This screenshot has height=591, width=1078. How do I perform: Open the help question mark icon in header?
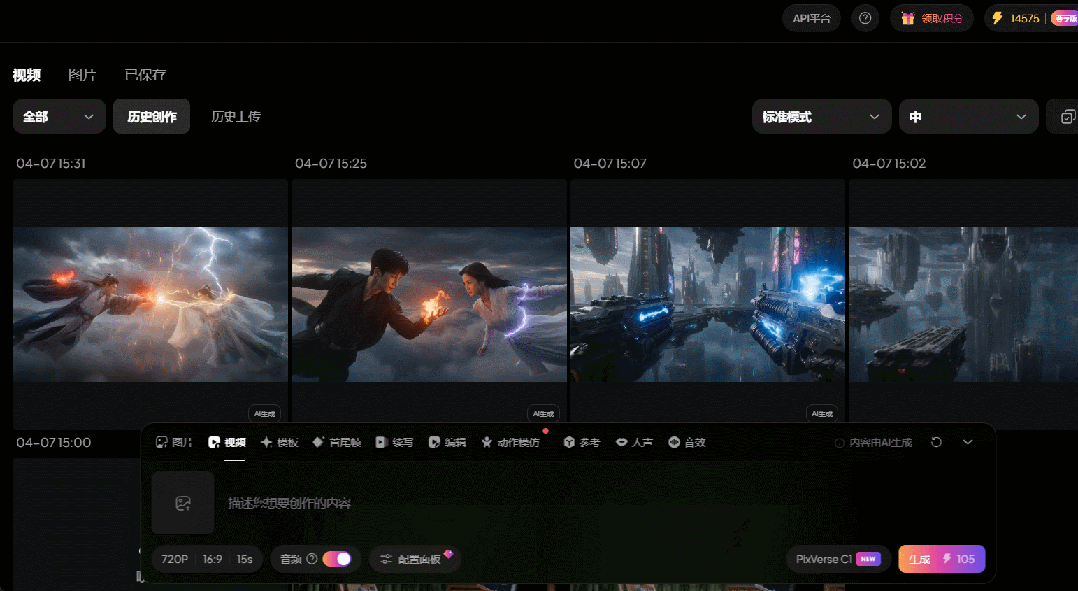click(865, 19)
